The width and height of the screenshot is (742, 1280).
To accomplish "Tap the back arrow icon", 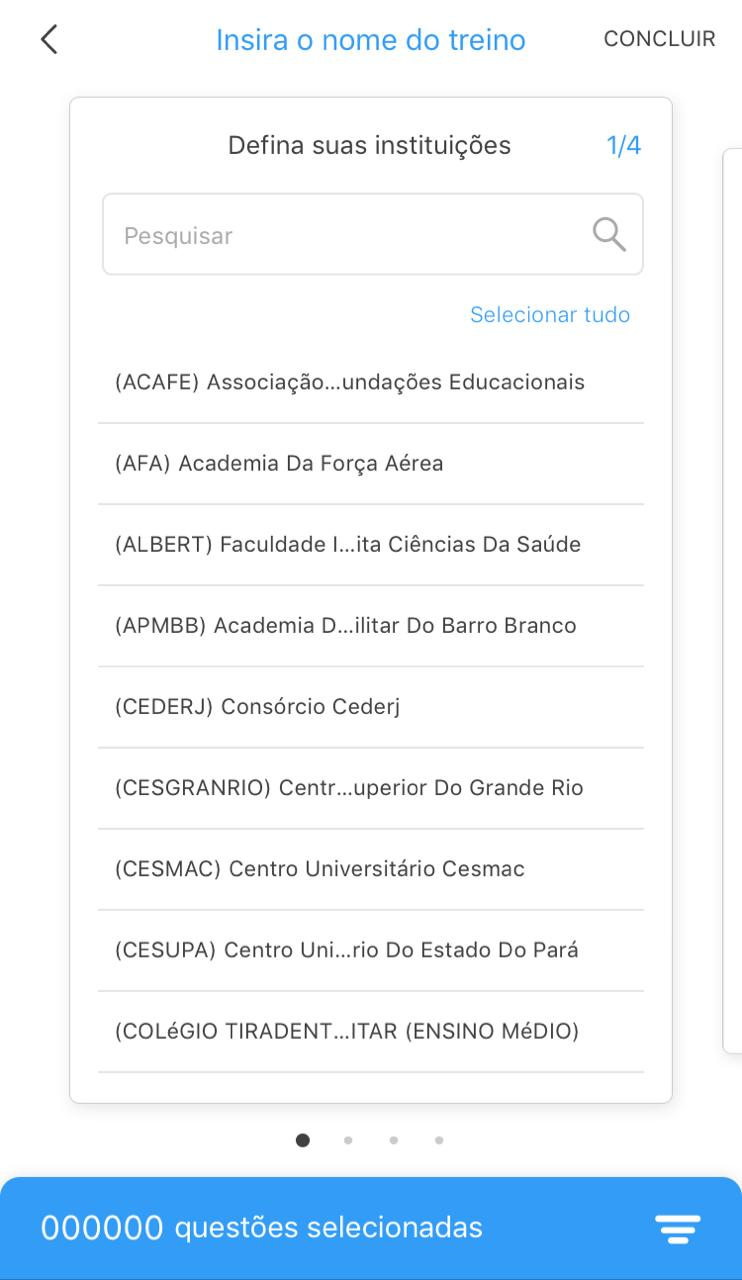I will [49, 40].
